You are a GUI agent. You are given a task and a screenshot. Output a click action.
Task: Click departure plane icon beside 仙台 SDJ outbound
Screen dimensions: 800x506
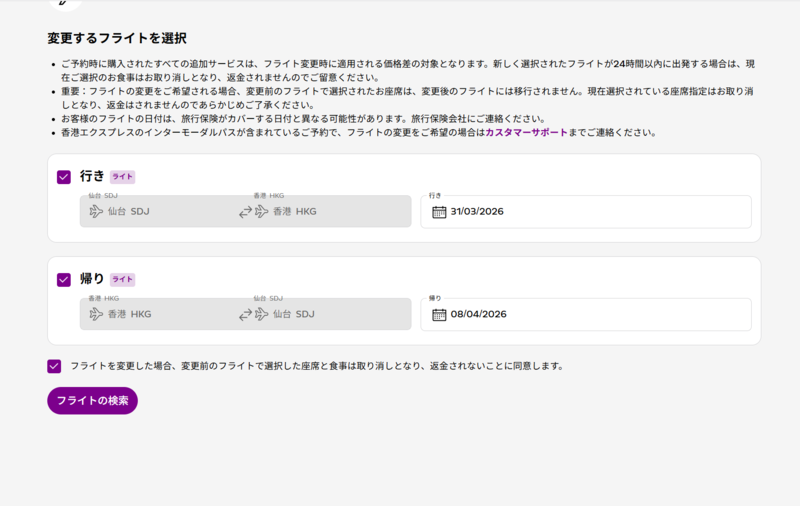point(96,211)
